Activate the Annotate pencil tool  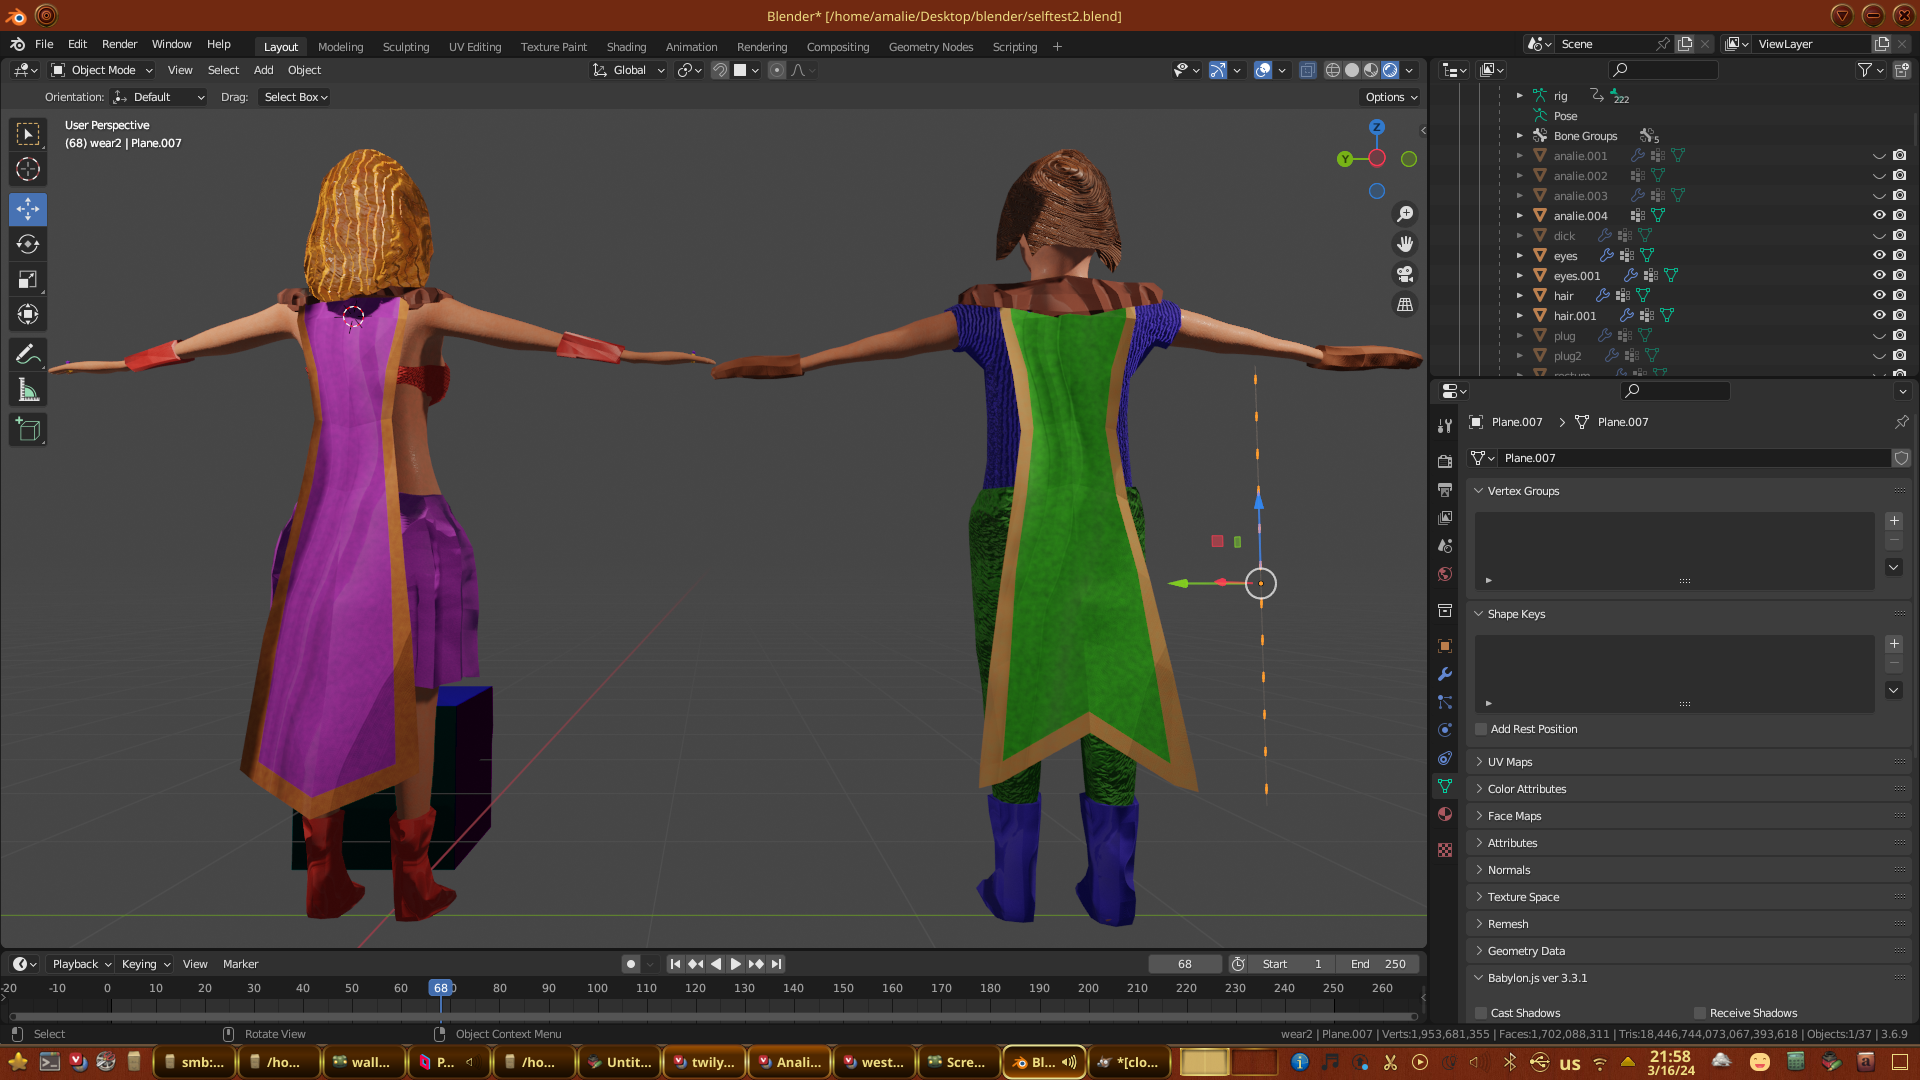(28, 355)
